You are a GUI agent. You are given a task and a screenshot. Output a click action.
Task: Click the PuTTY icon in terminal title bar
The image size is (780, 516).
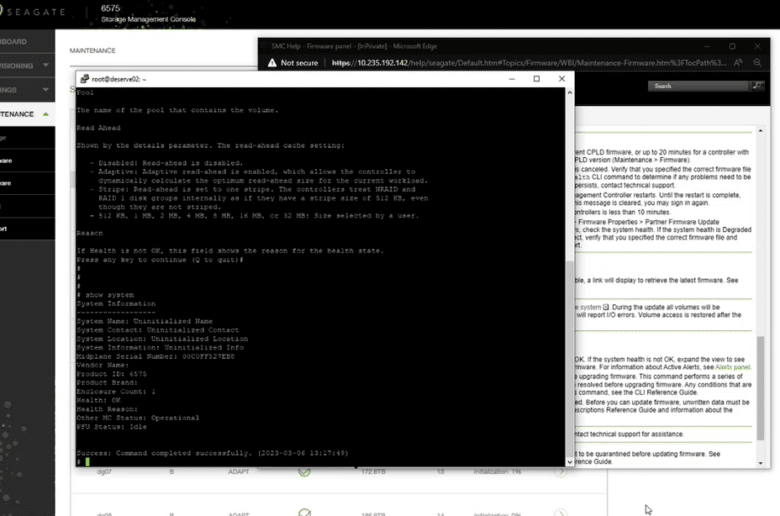(x=85, y=79)
